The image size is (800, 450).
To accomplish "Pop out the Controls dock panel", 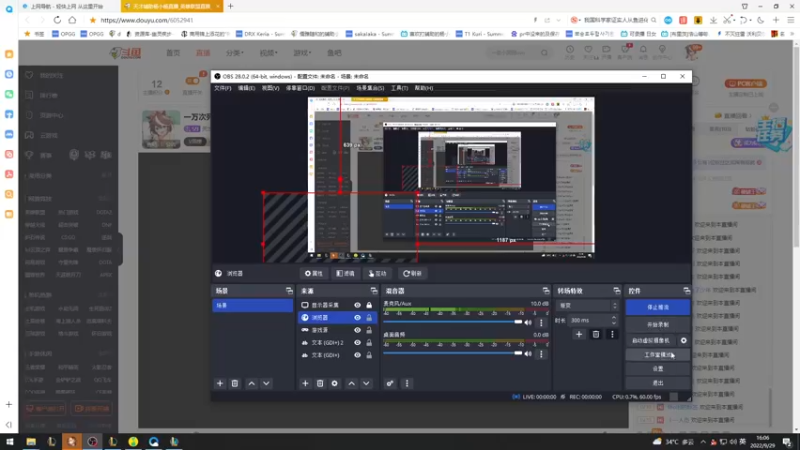I will pos(687,291).
